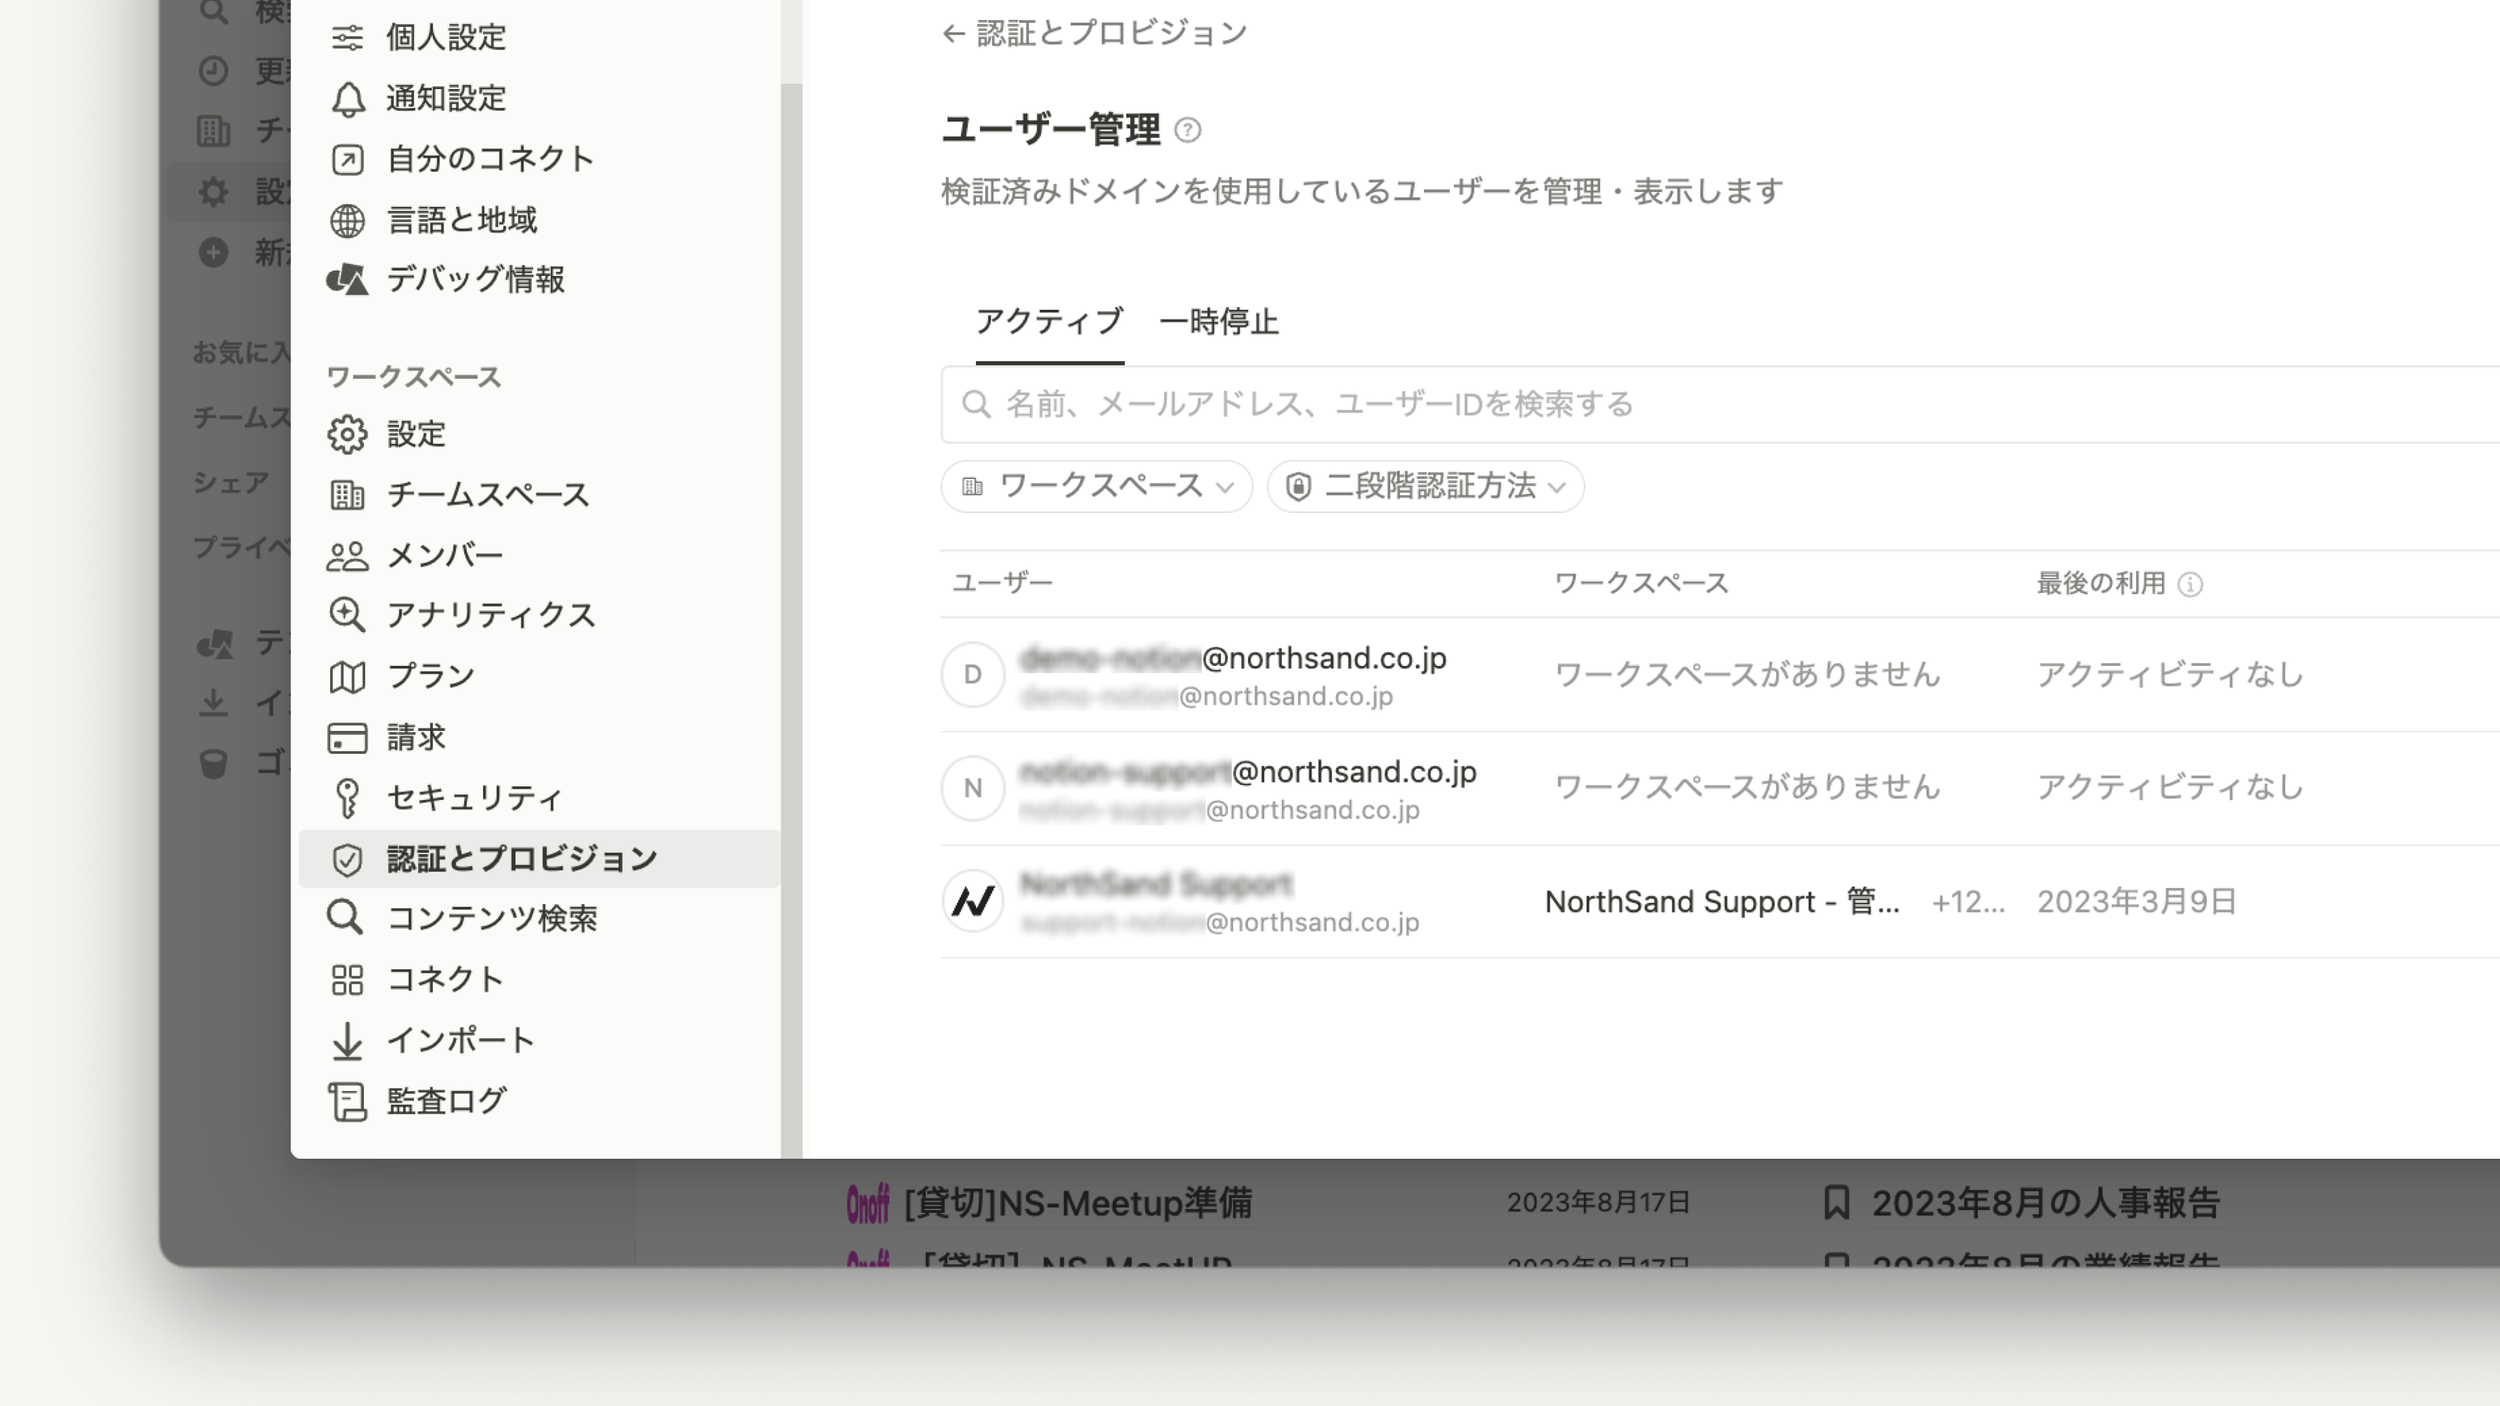
Task: Open アナリティクス in workspace settings
Action: (x=490, y=615)
